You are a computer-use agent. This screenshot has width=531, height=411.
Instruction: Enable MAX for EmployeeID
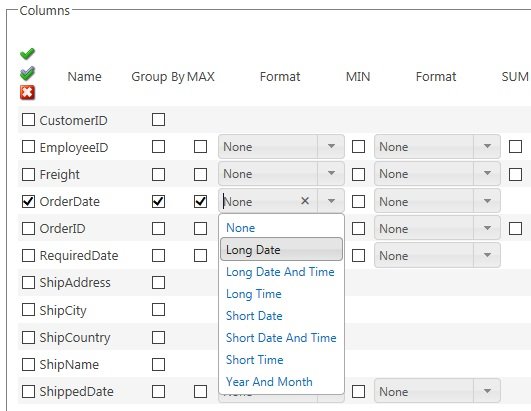(200, 147)
